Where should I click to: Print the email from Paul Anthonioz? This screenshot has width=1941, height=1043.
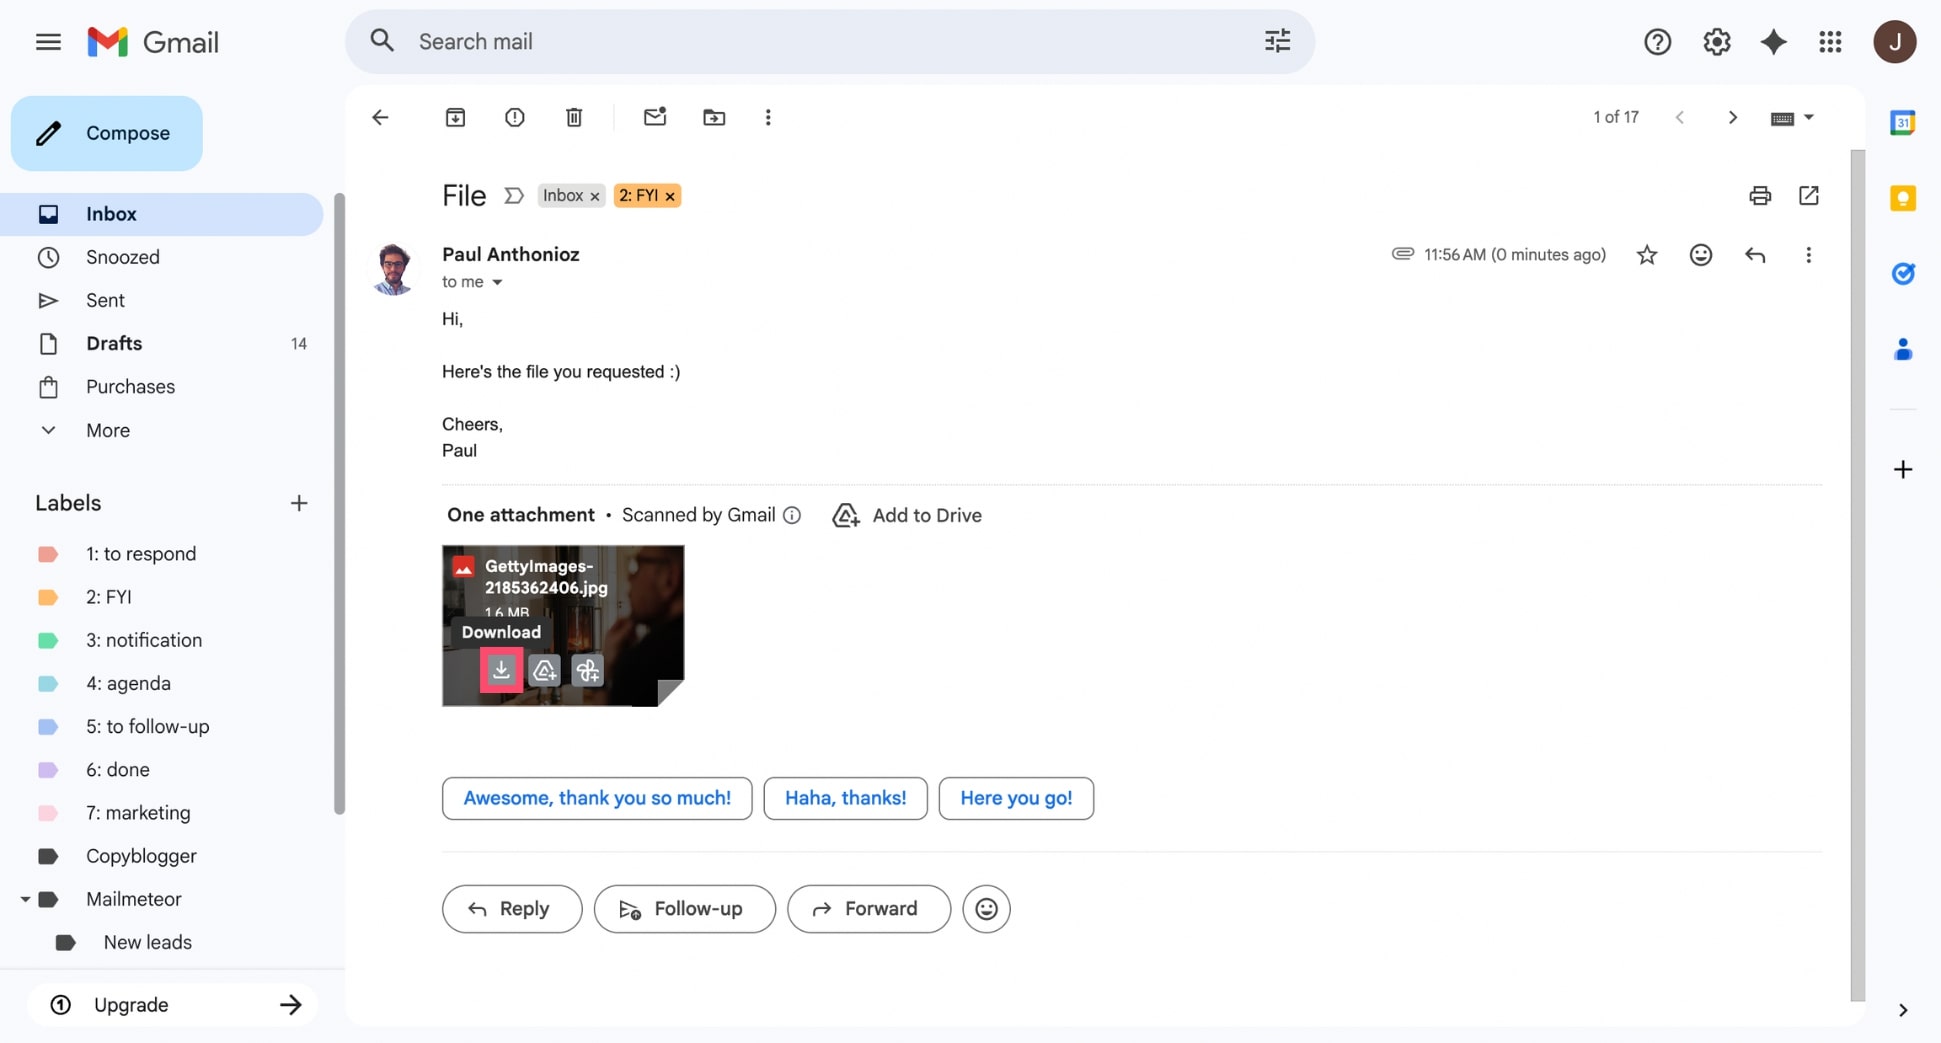click(1760, 195)
